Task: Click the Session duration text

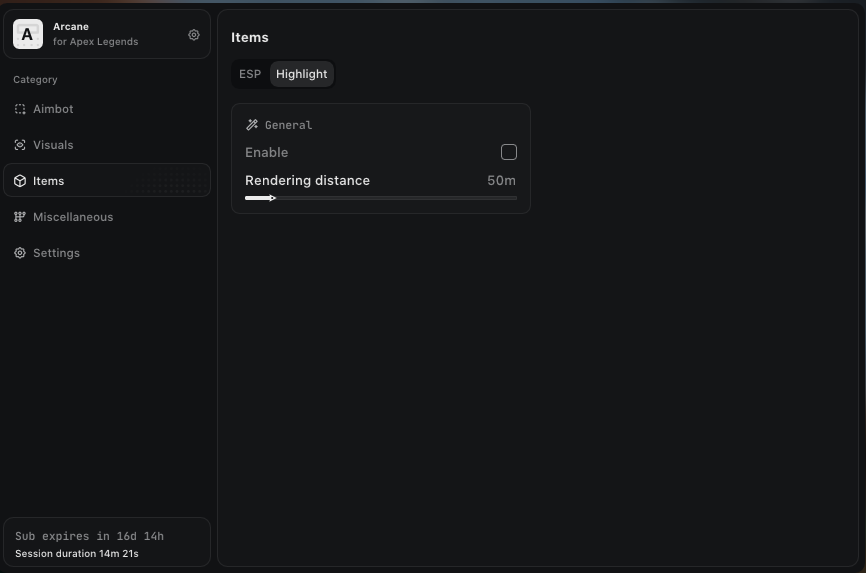Action: click(x=77, y=553)
